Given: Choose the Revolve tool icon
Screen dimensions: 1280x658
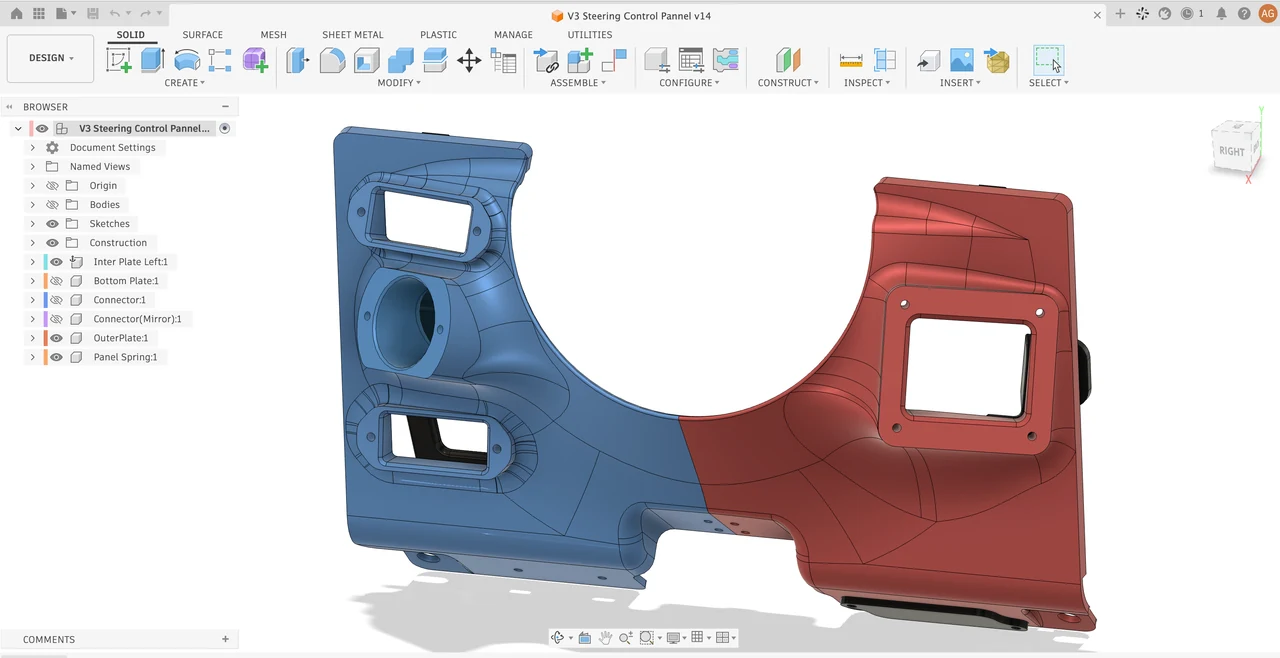Looking at the screenshot, I should (x=187, y=60).
